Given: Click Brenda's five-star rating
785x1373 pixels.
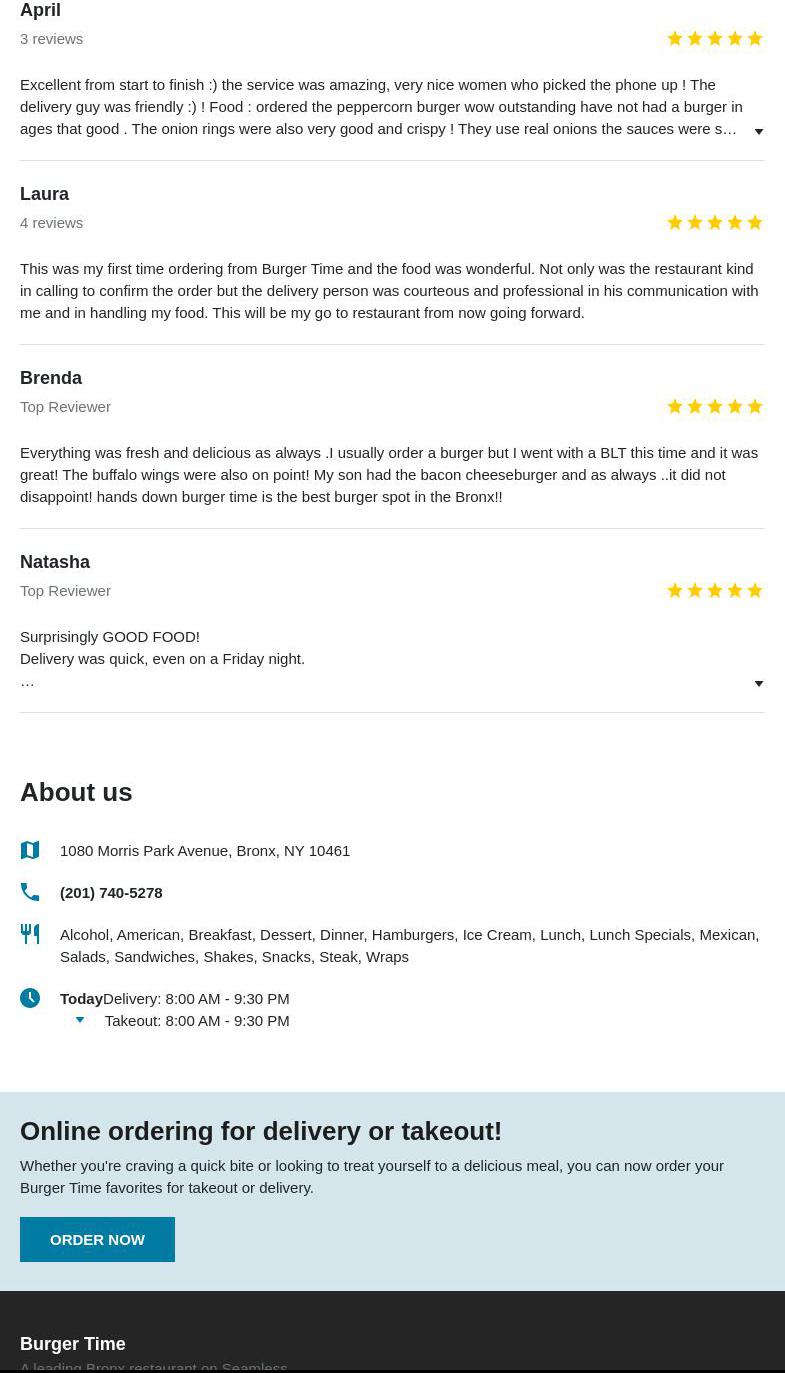Looking at the screenshot, I should tap(714, 407).
